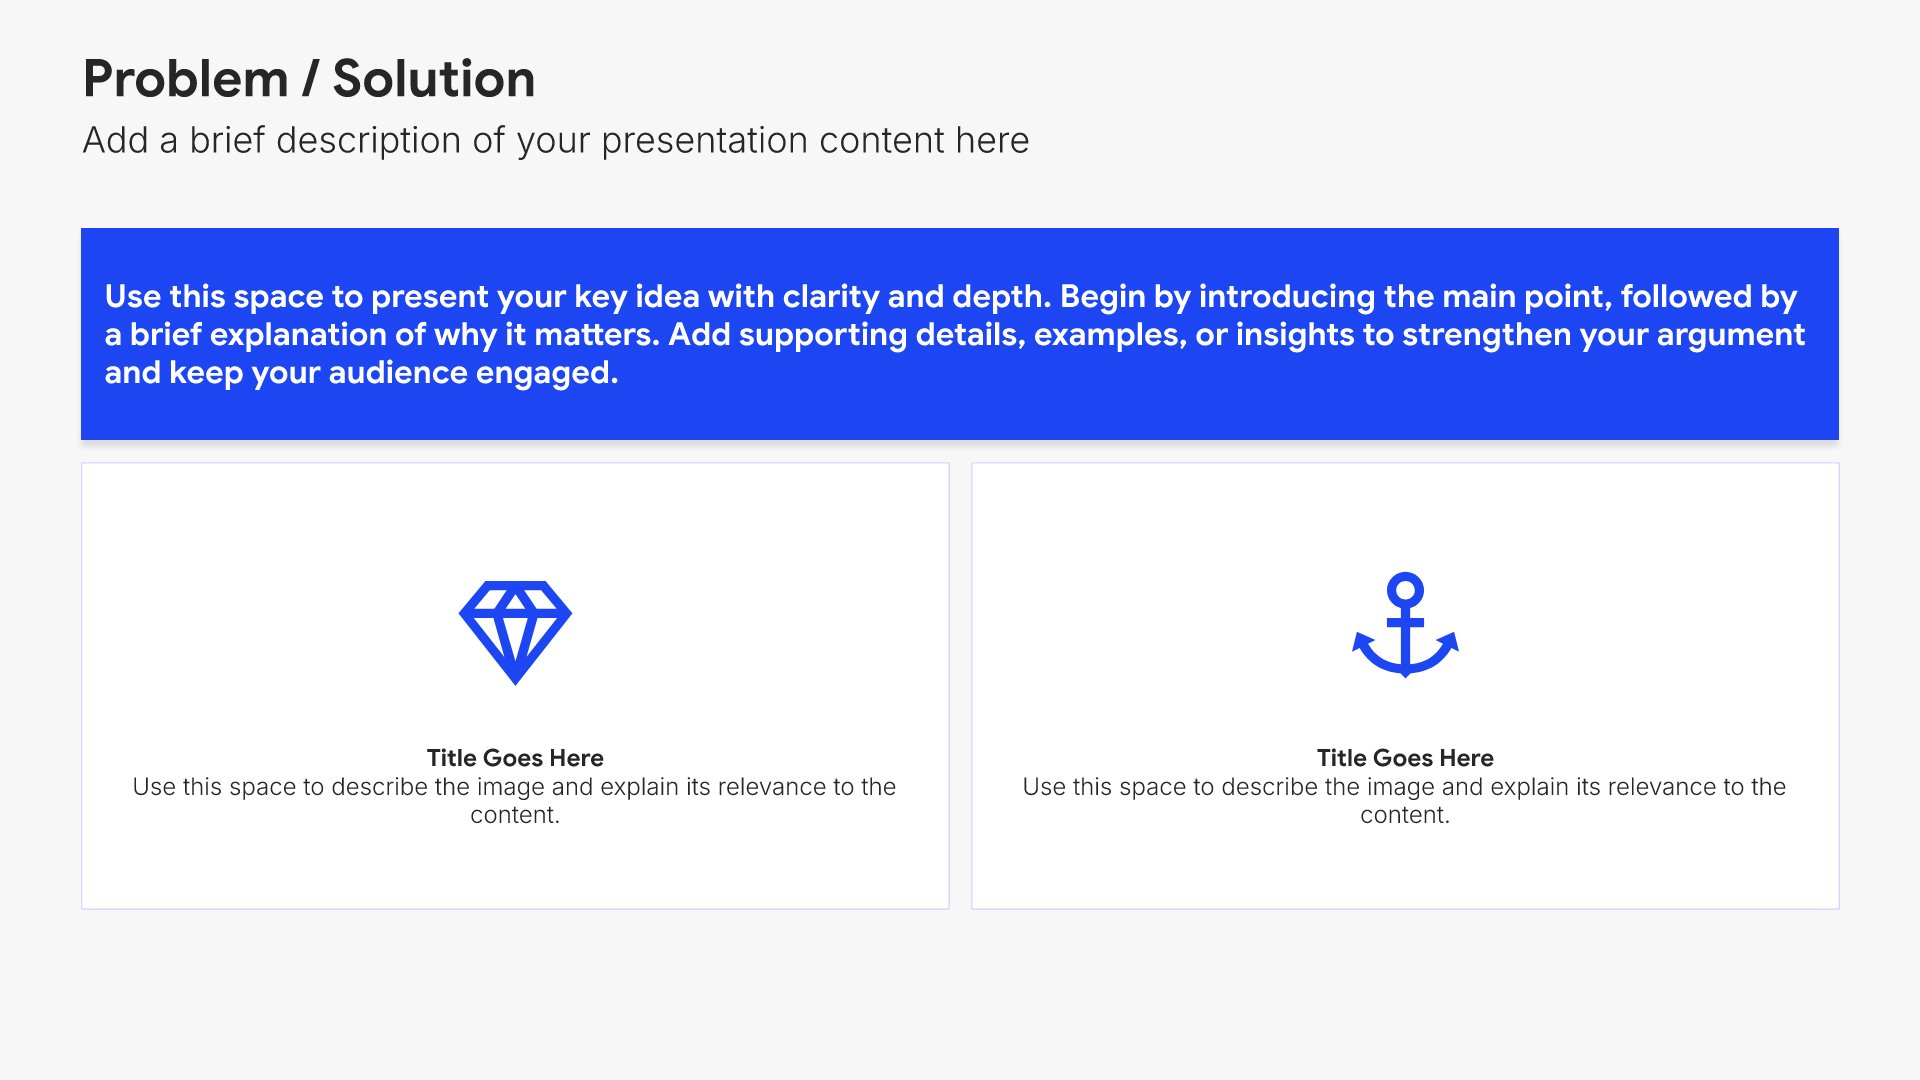Click 'Title Goes Here' under the anchor icon
This screenshot has height=1080, width=1920.
1405,758
